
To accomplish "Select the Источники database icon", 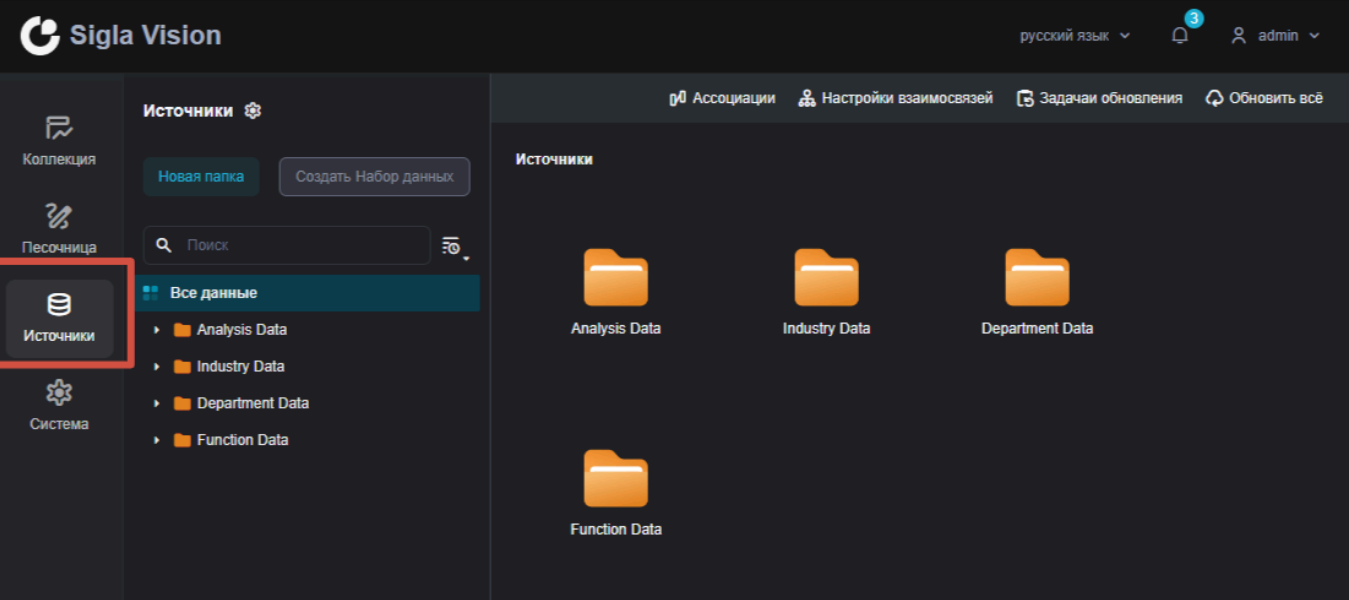I will pos(59,305).
